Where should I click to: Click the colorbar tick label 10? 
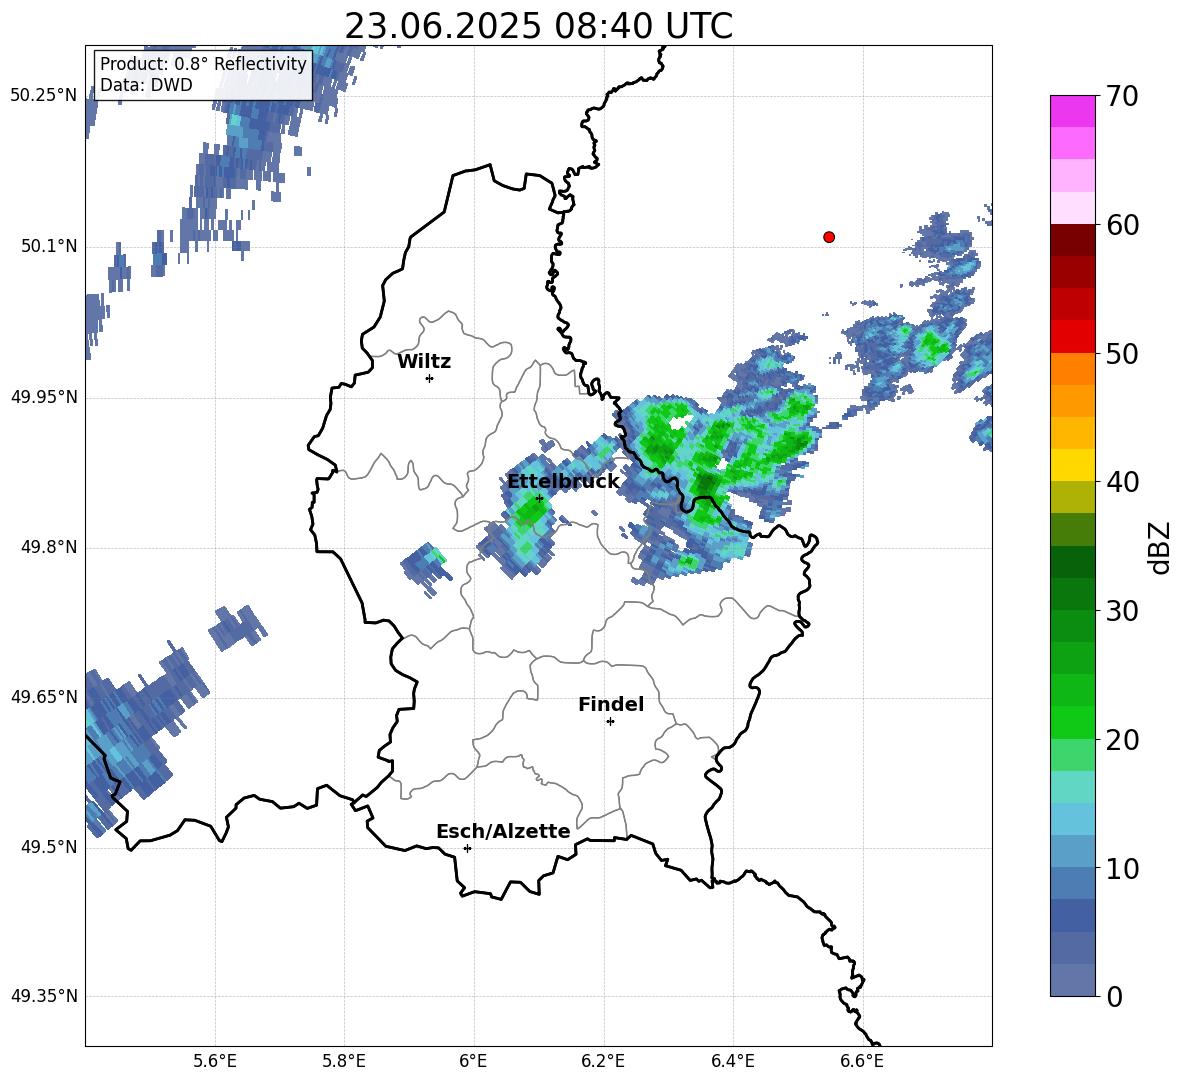pyautogui.click(x=1122, y=868)
